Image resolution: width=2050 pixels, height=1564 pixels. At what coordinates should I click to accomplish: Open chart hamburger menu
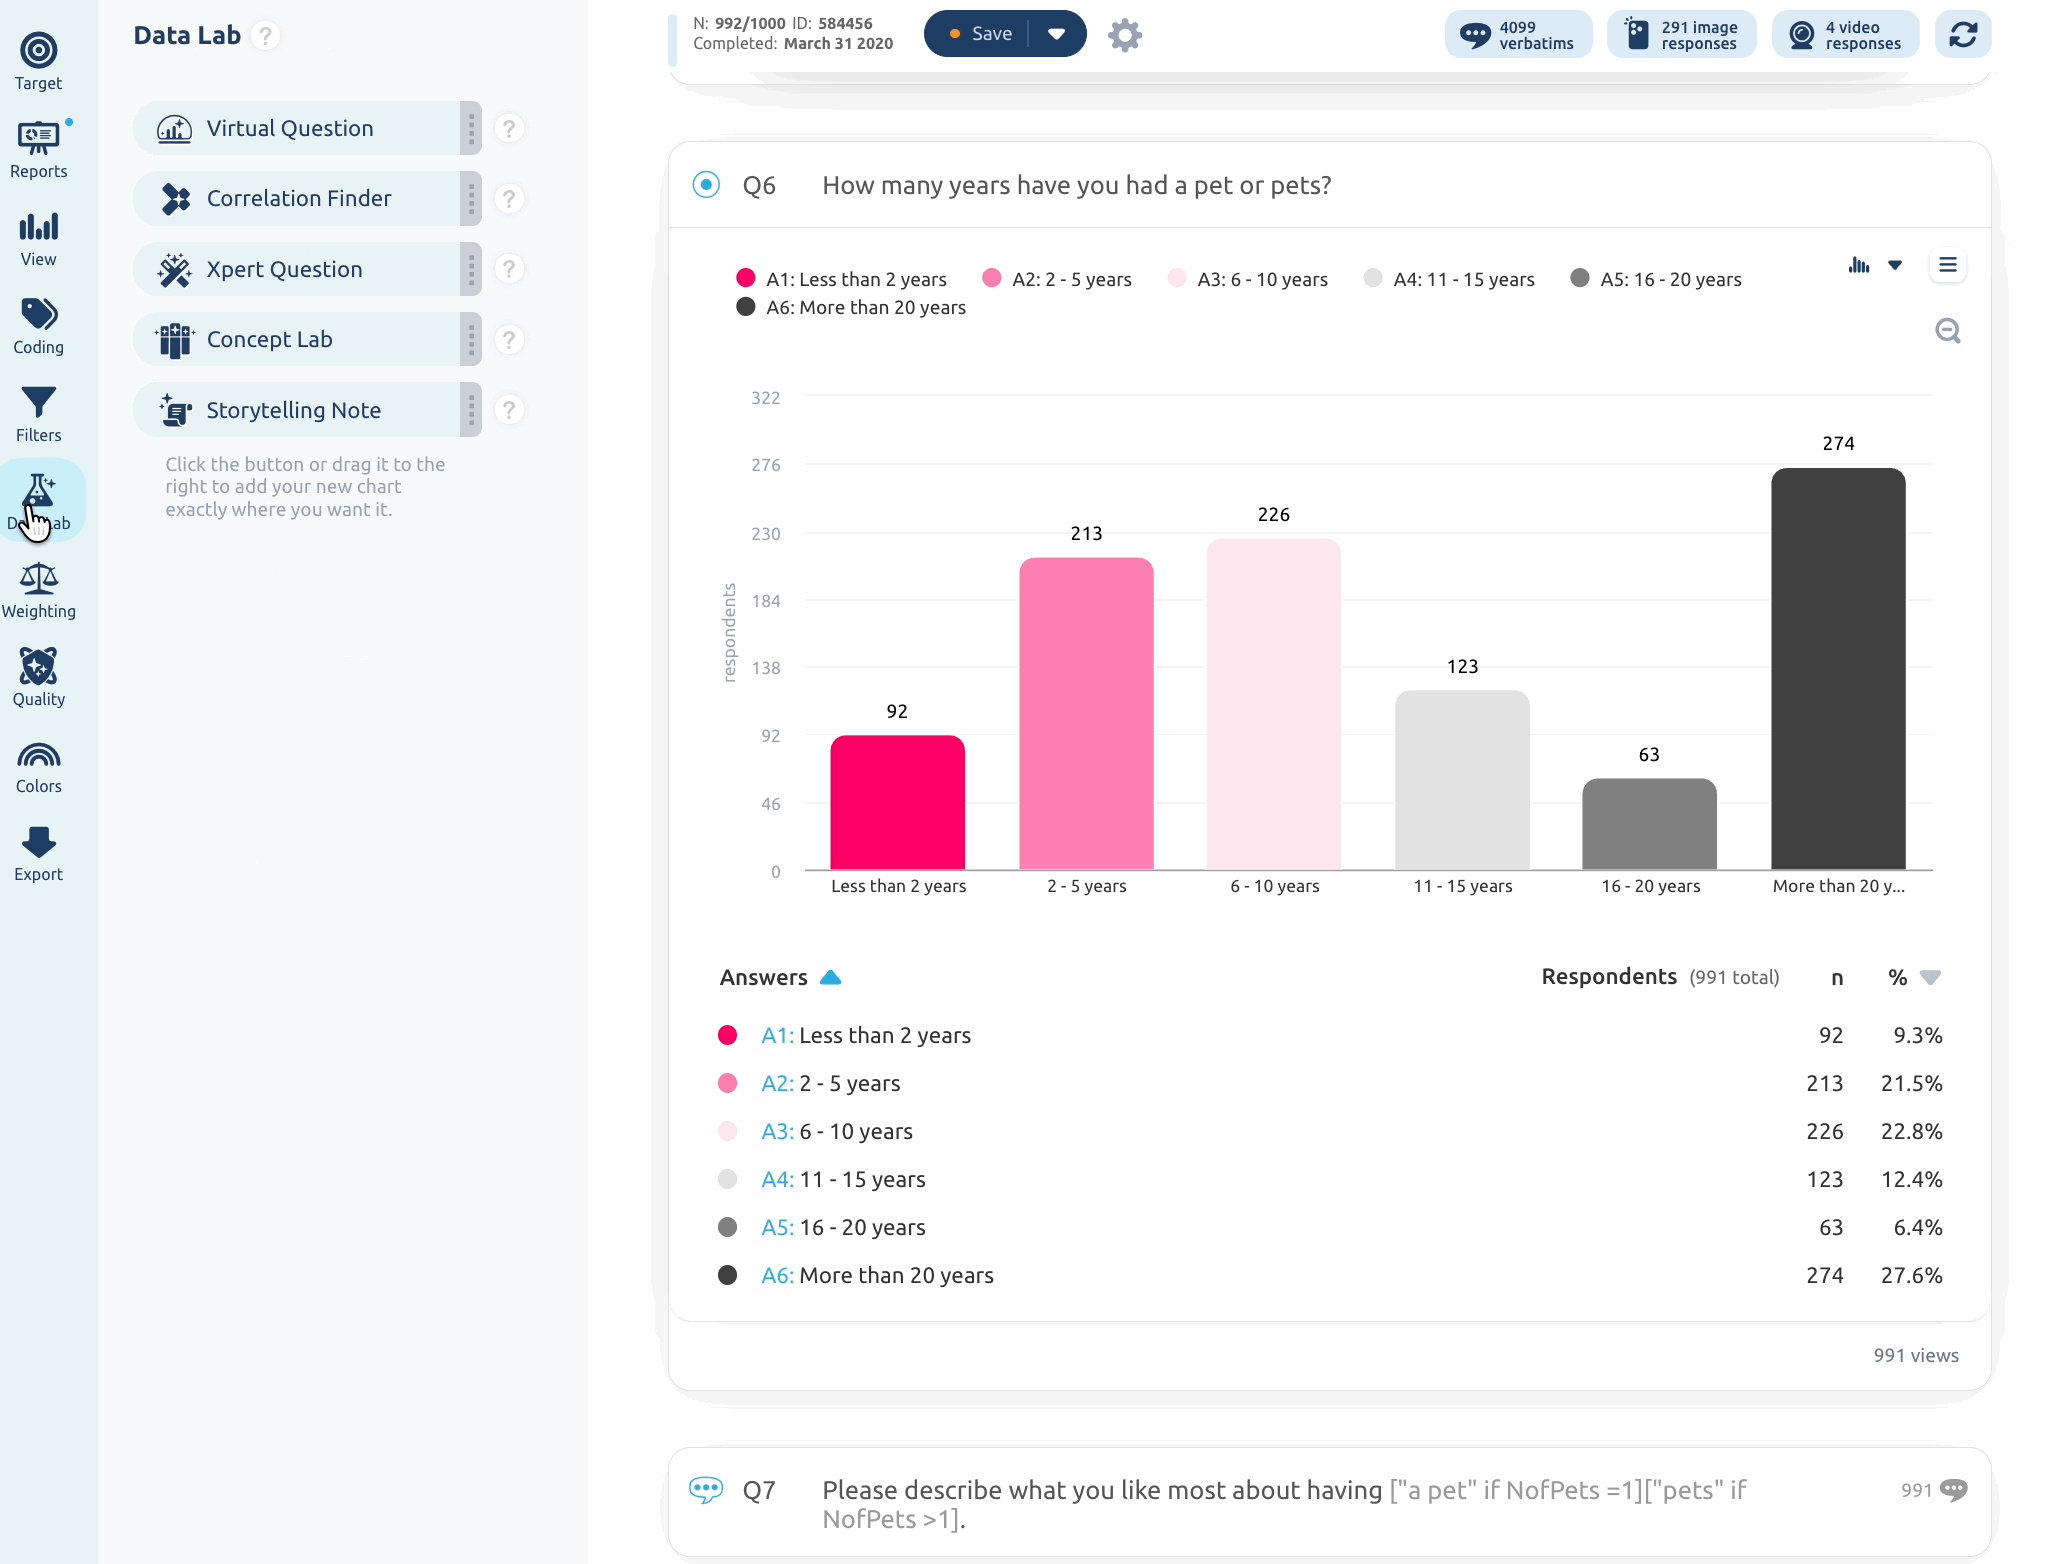pyautogui.click(x=1948, y=265)
